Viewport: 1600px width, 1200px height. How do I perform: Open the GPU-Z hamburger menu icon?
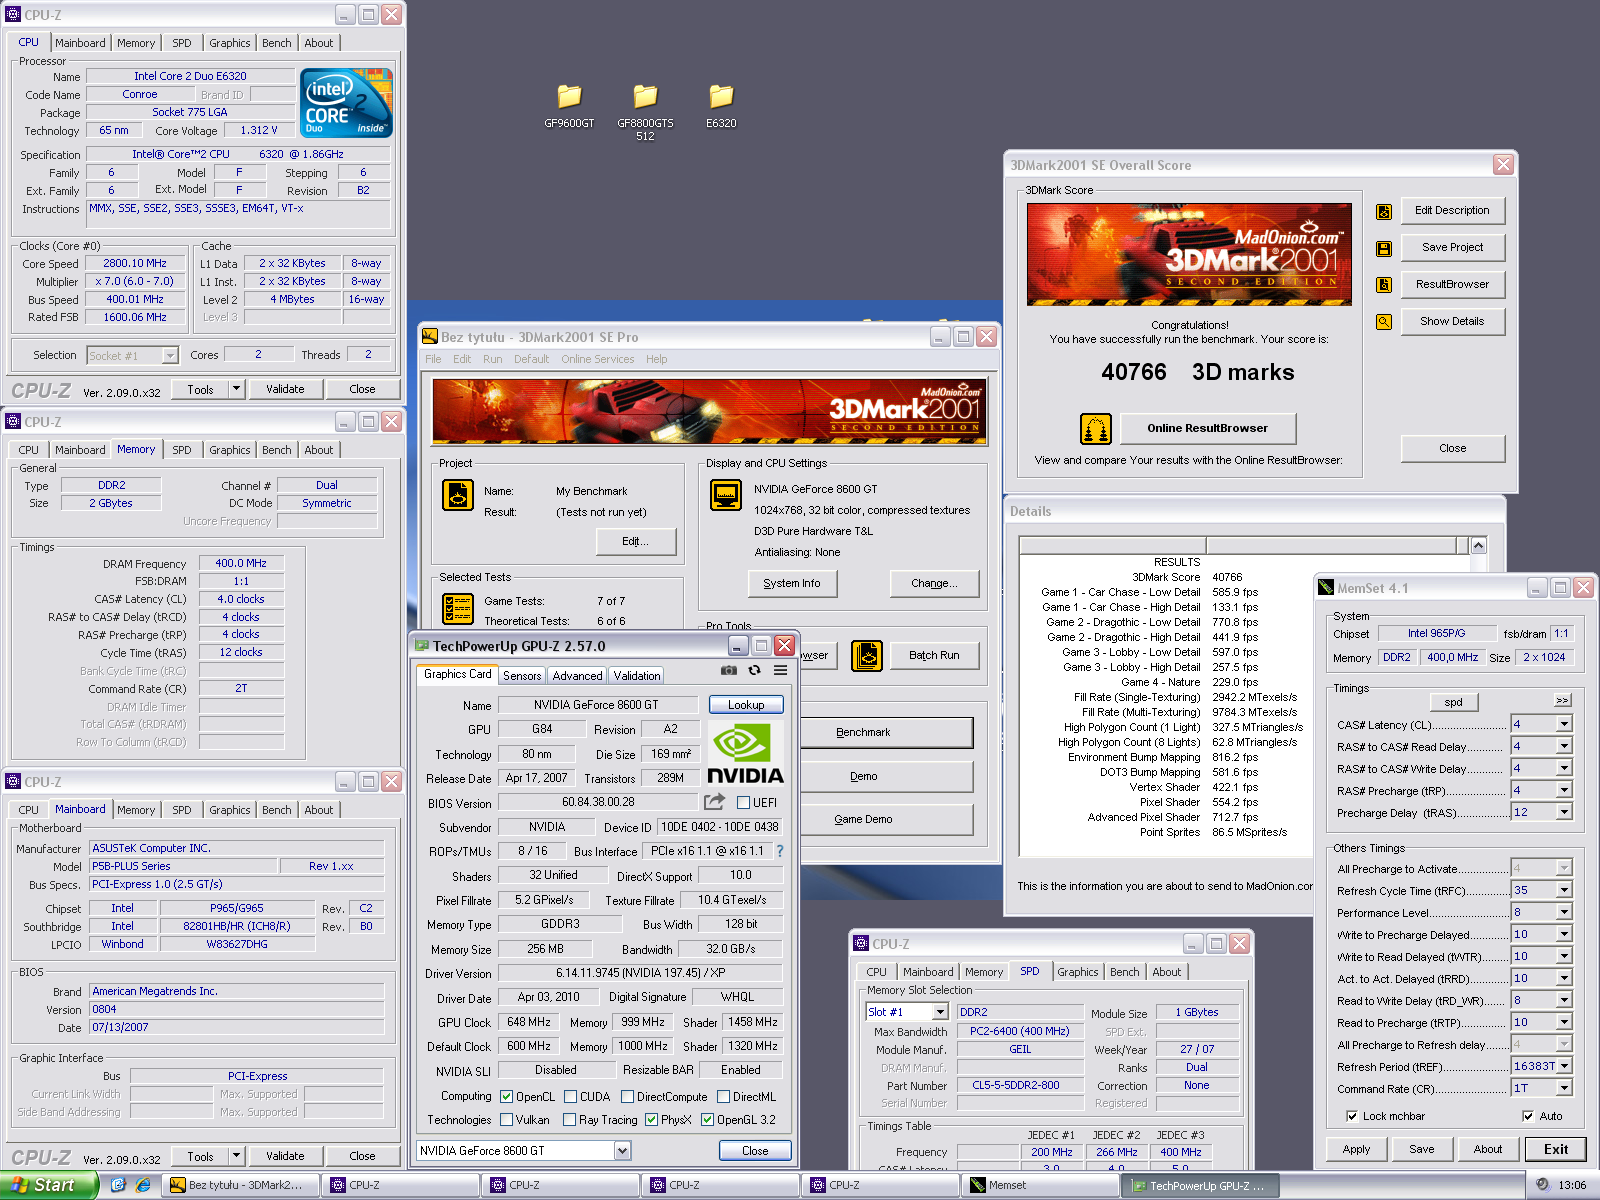coord(780,670)
